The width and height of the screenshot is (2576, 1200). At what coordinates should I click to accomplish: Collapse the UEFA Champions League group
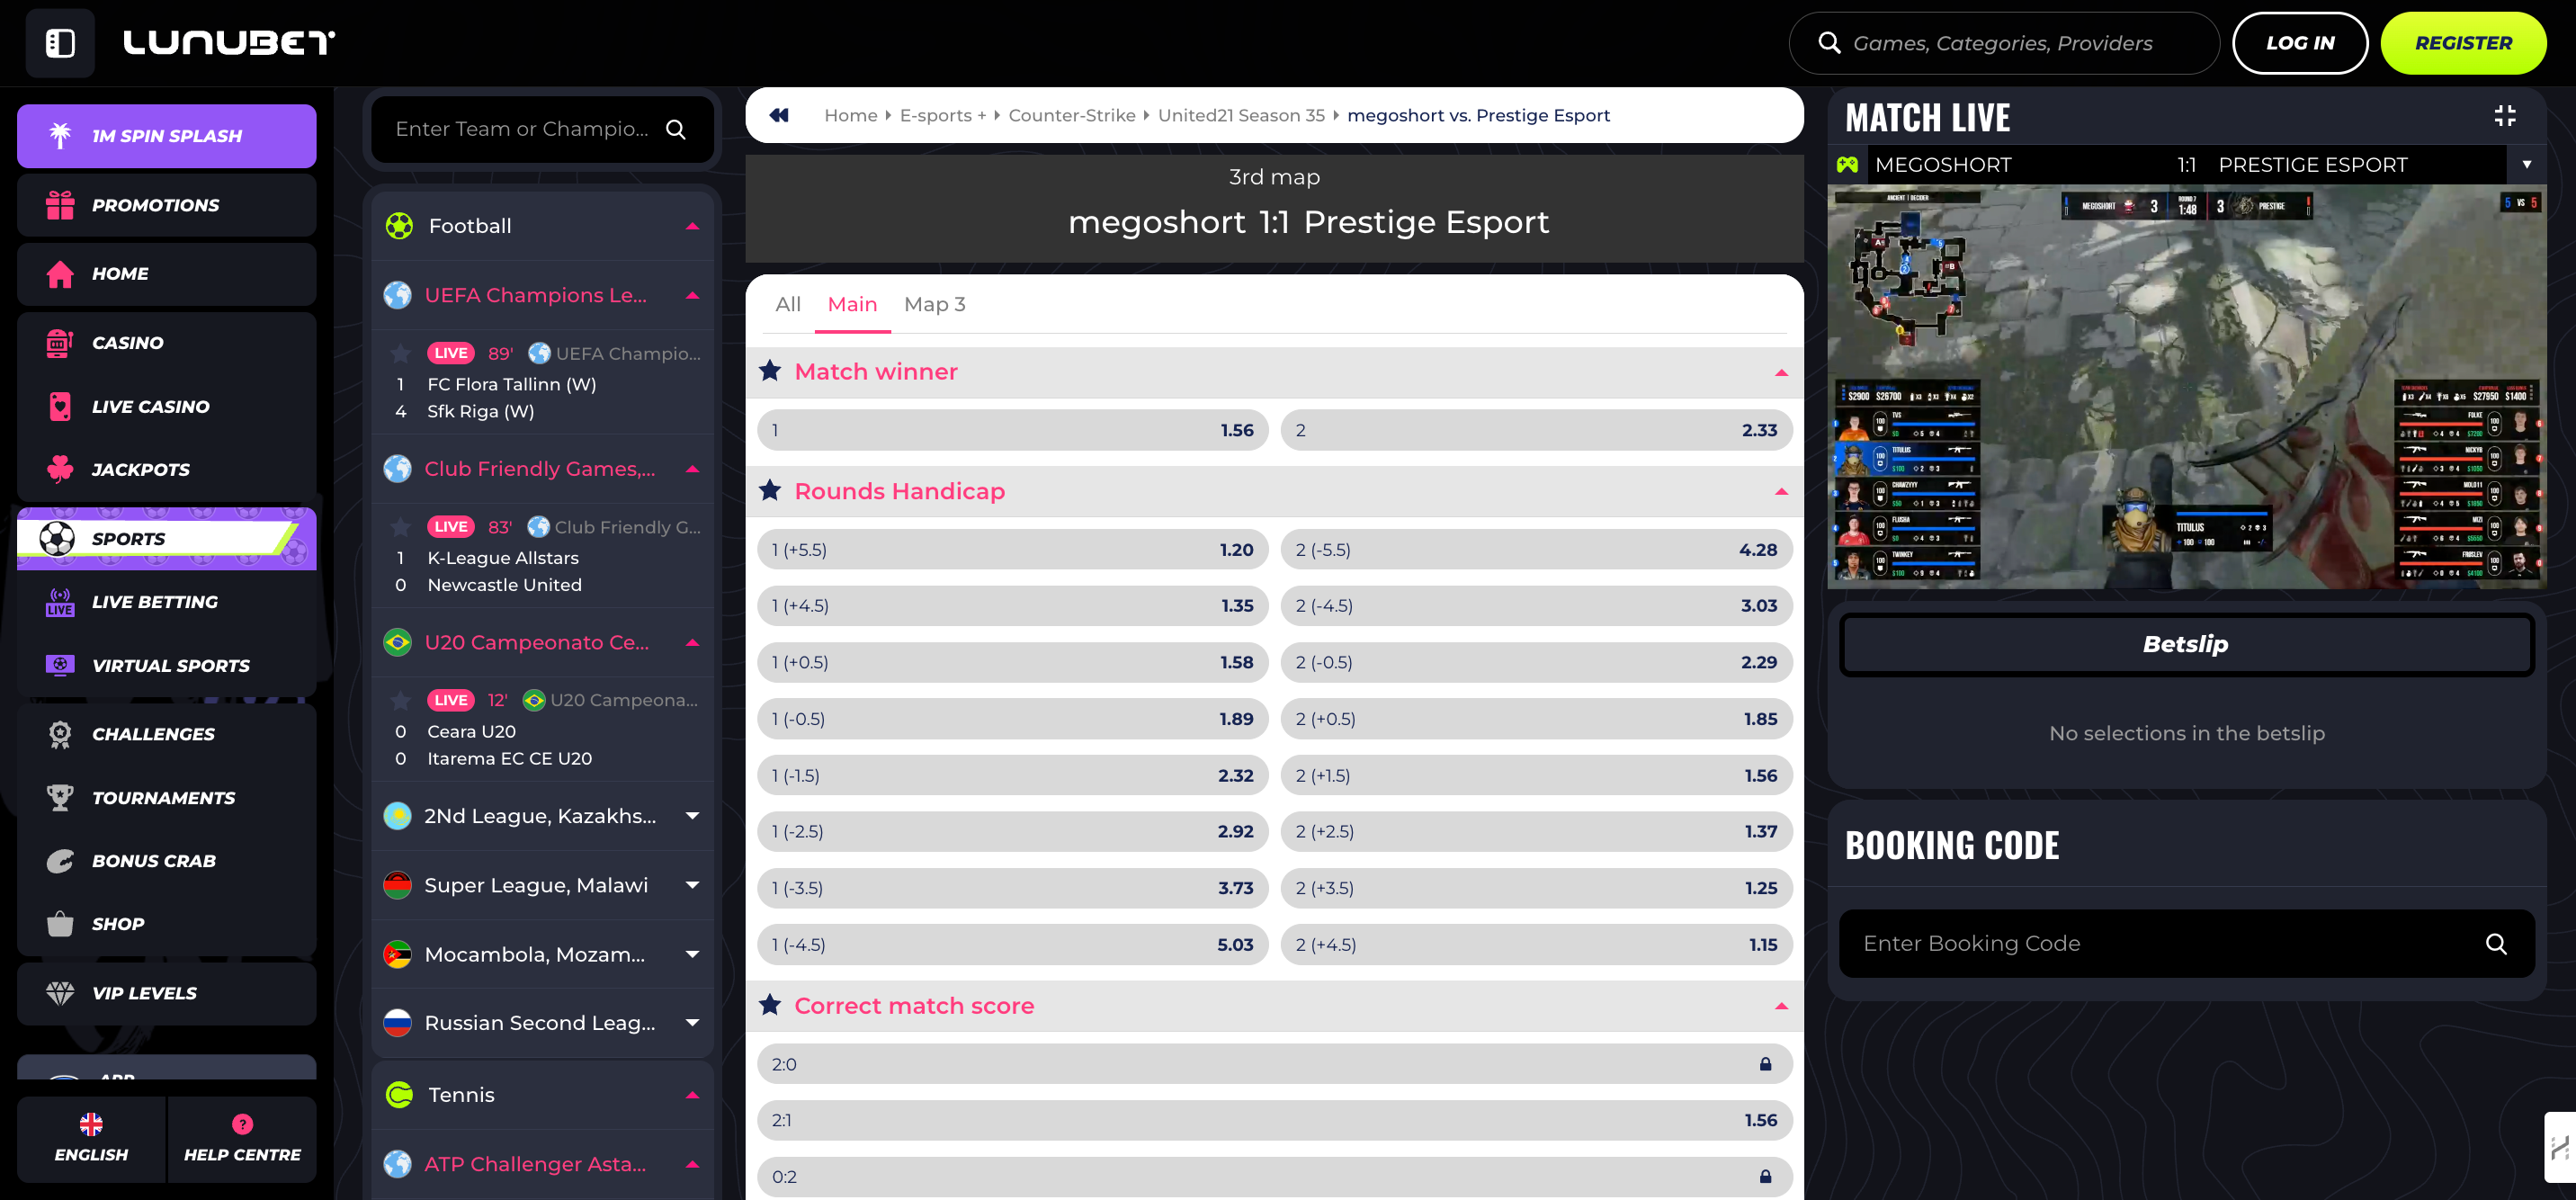tap(692, 295)
